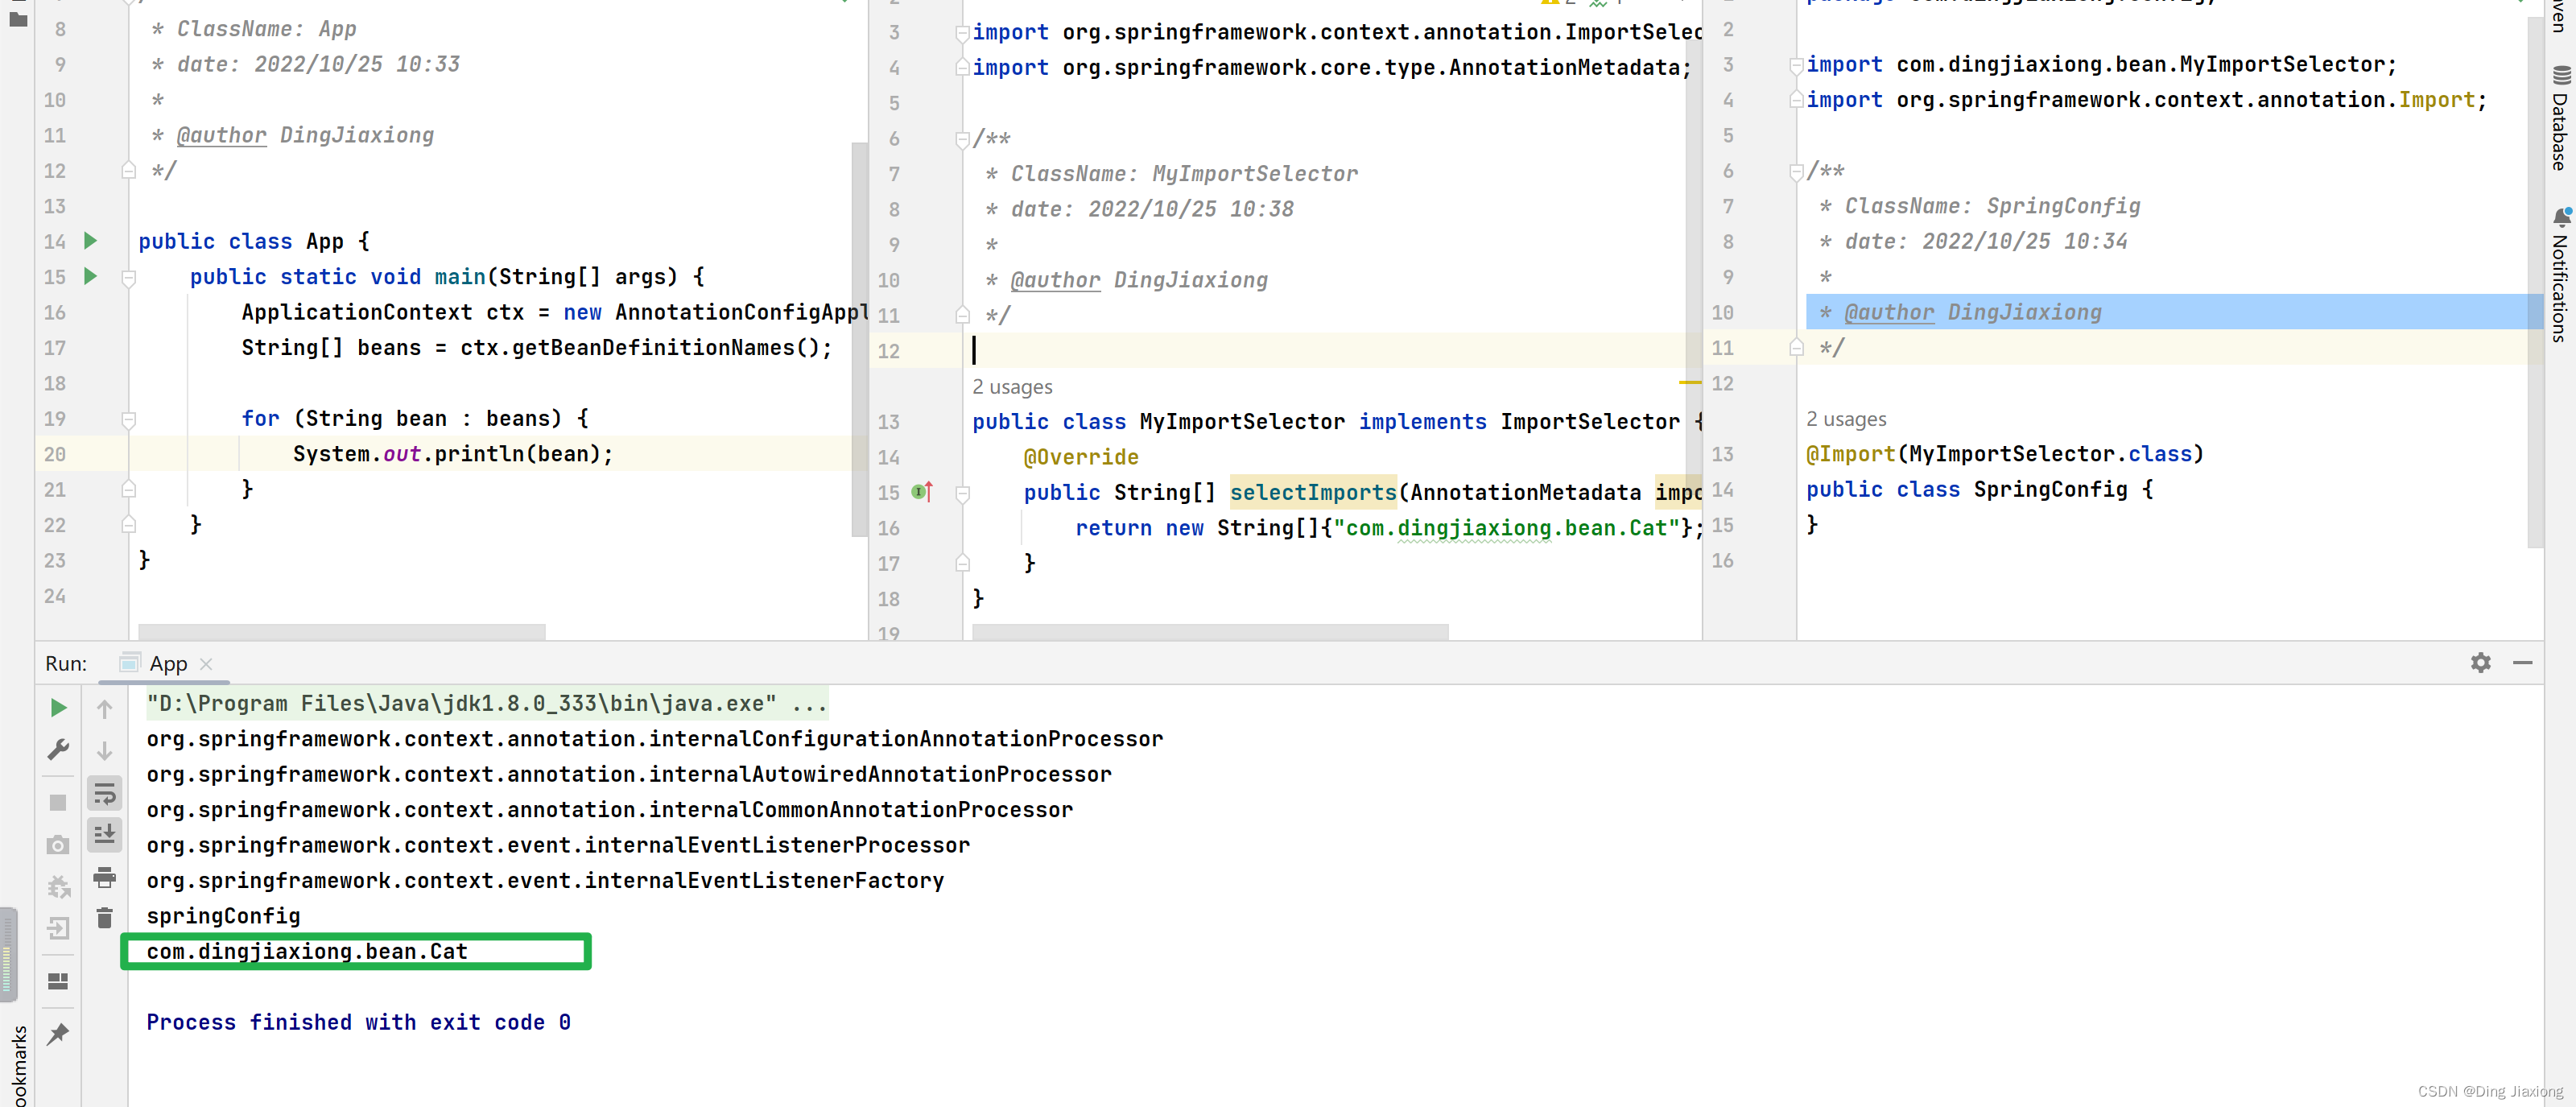Click highlighted @author line in SpringConfig
Image resolution: width=2576 pixels, height=1107 pixels.
tap(2174, 312)
